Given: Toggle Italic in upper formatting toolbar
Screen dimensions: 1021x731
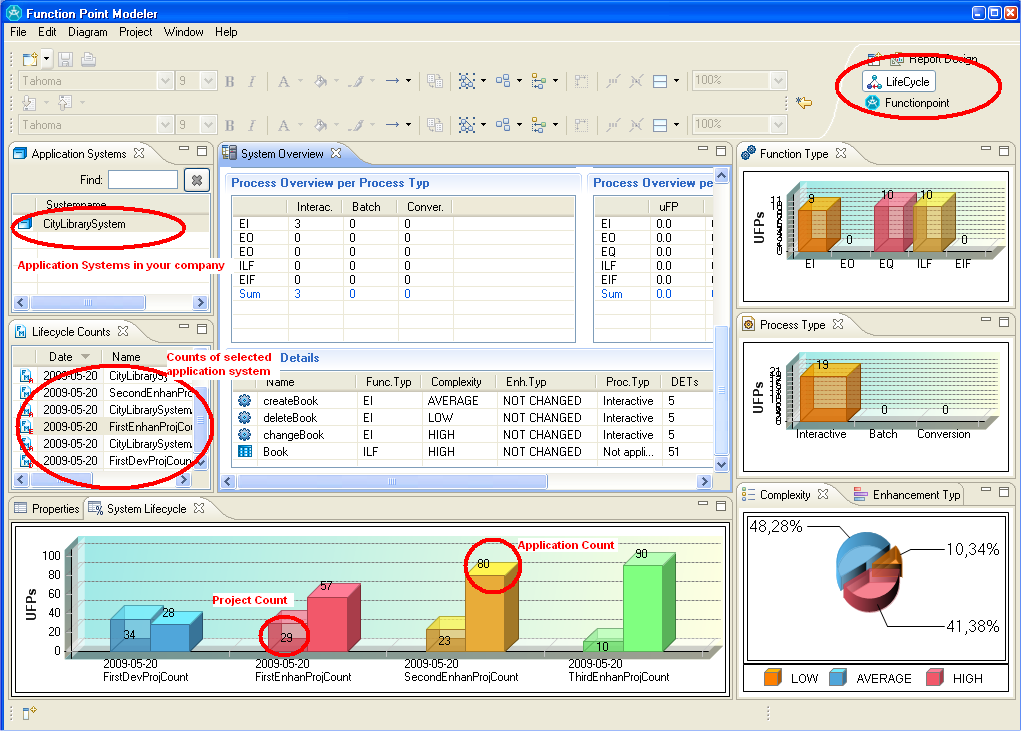Looking at the screenshot, I should click(252, 81).
